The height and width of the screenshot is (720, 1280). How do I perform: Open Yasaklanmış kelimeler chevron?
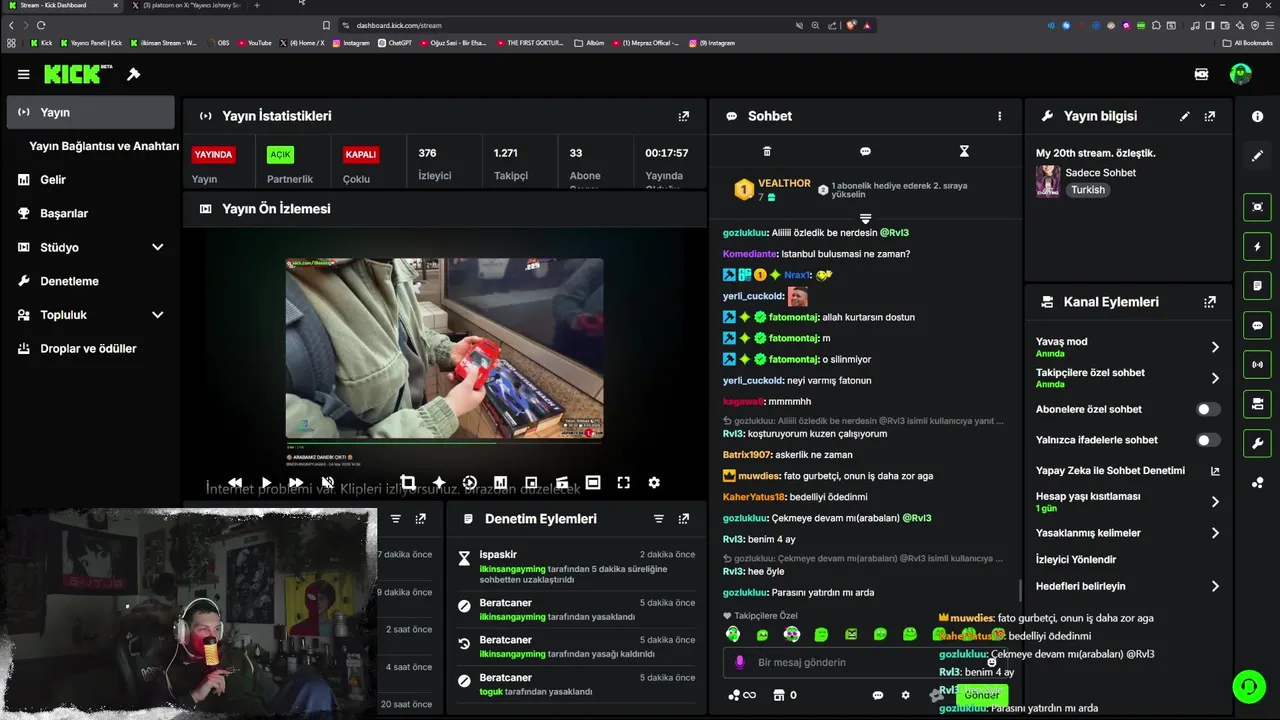point(1215,533)
